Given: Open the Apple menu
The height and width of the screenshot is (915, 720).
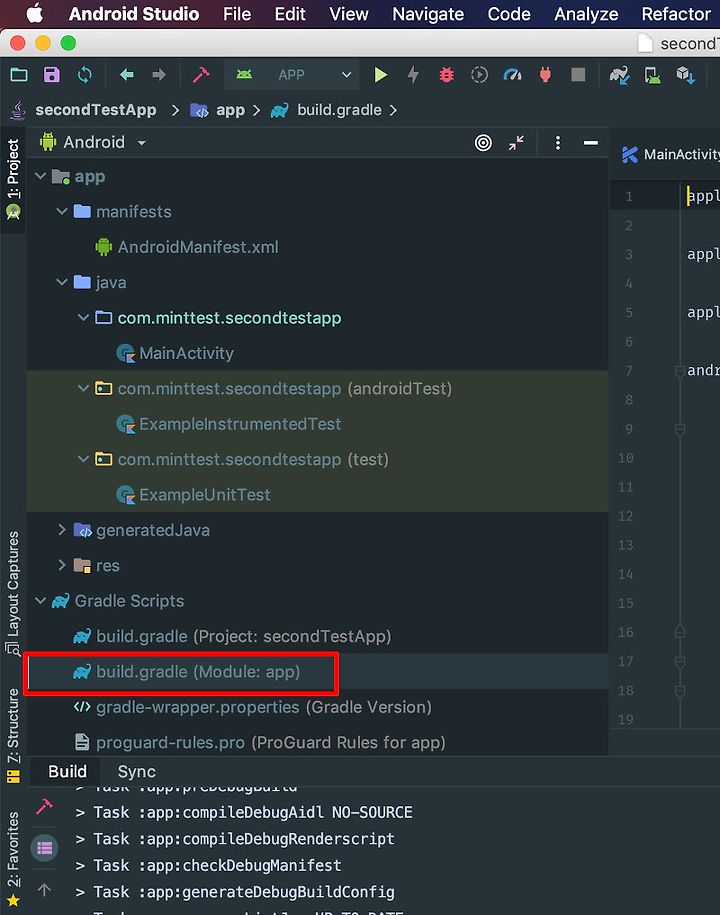Looking at the screenshot, I should click(x=34, y=13).
